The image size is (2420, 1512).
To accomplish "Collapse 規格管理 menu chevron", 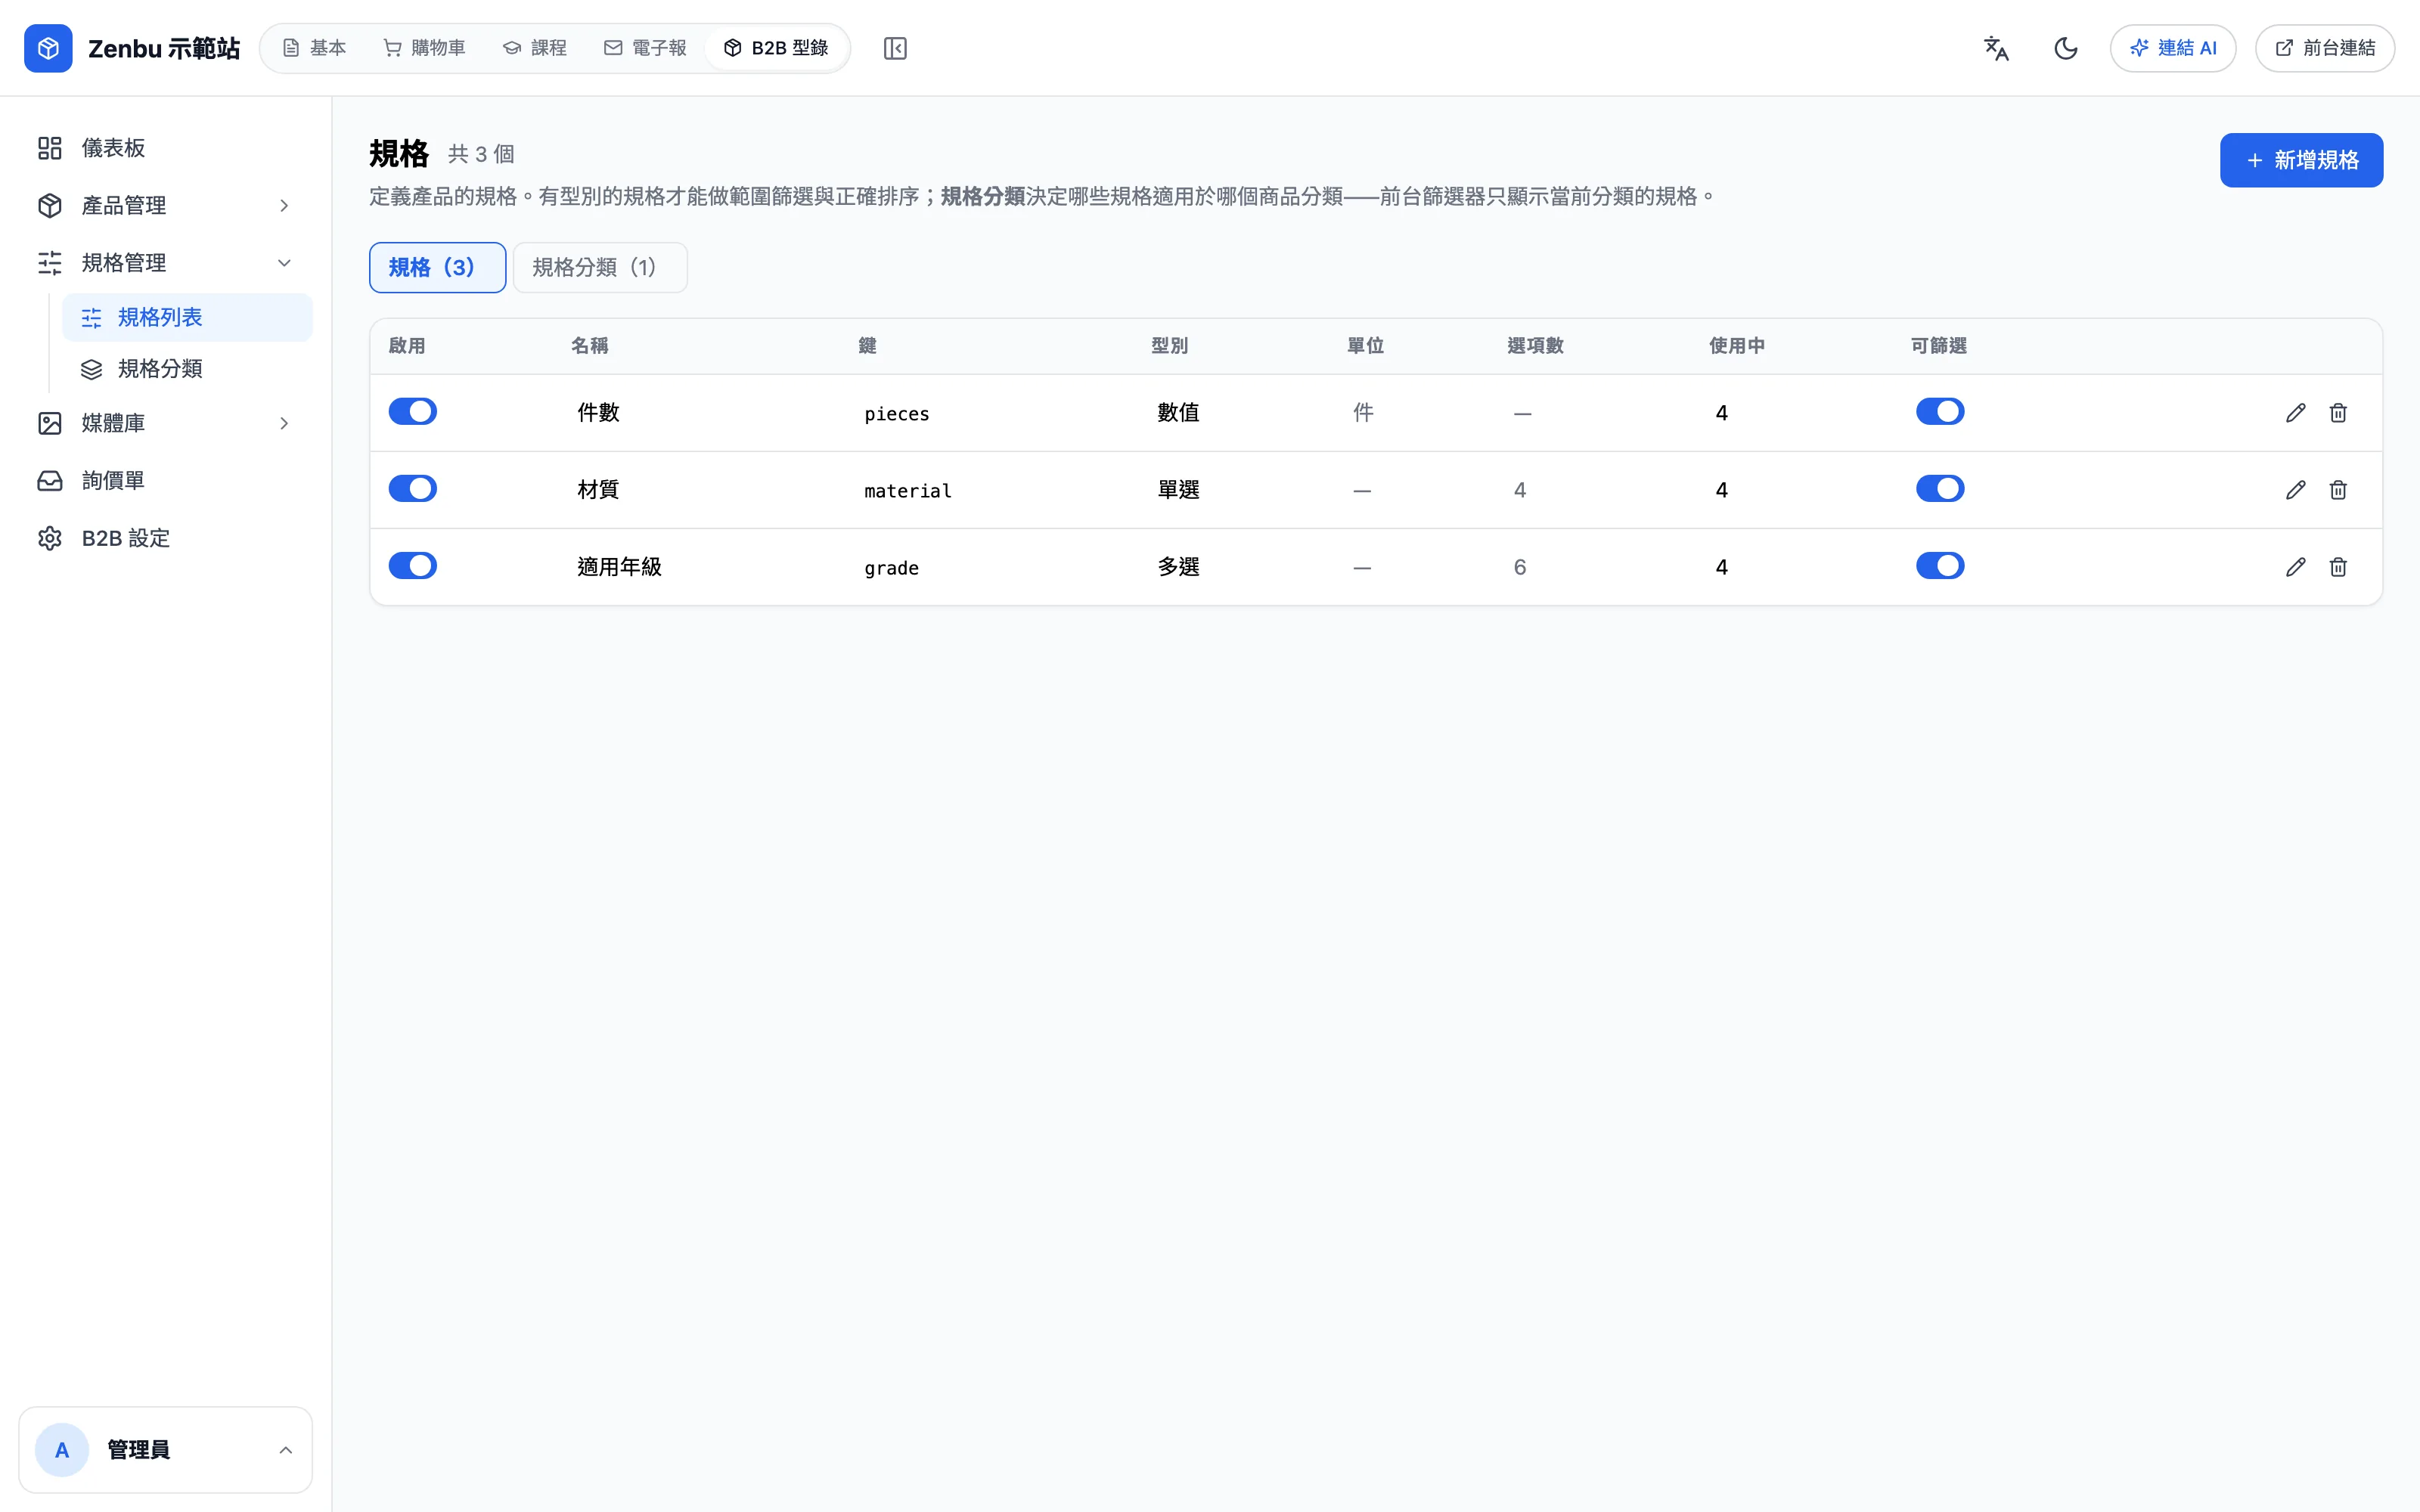I will click(284, 263).
